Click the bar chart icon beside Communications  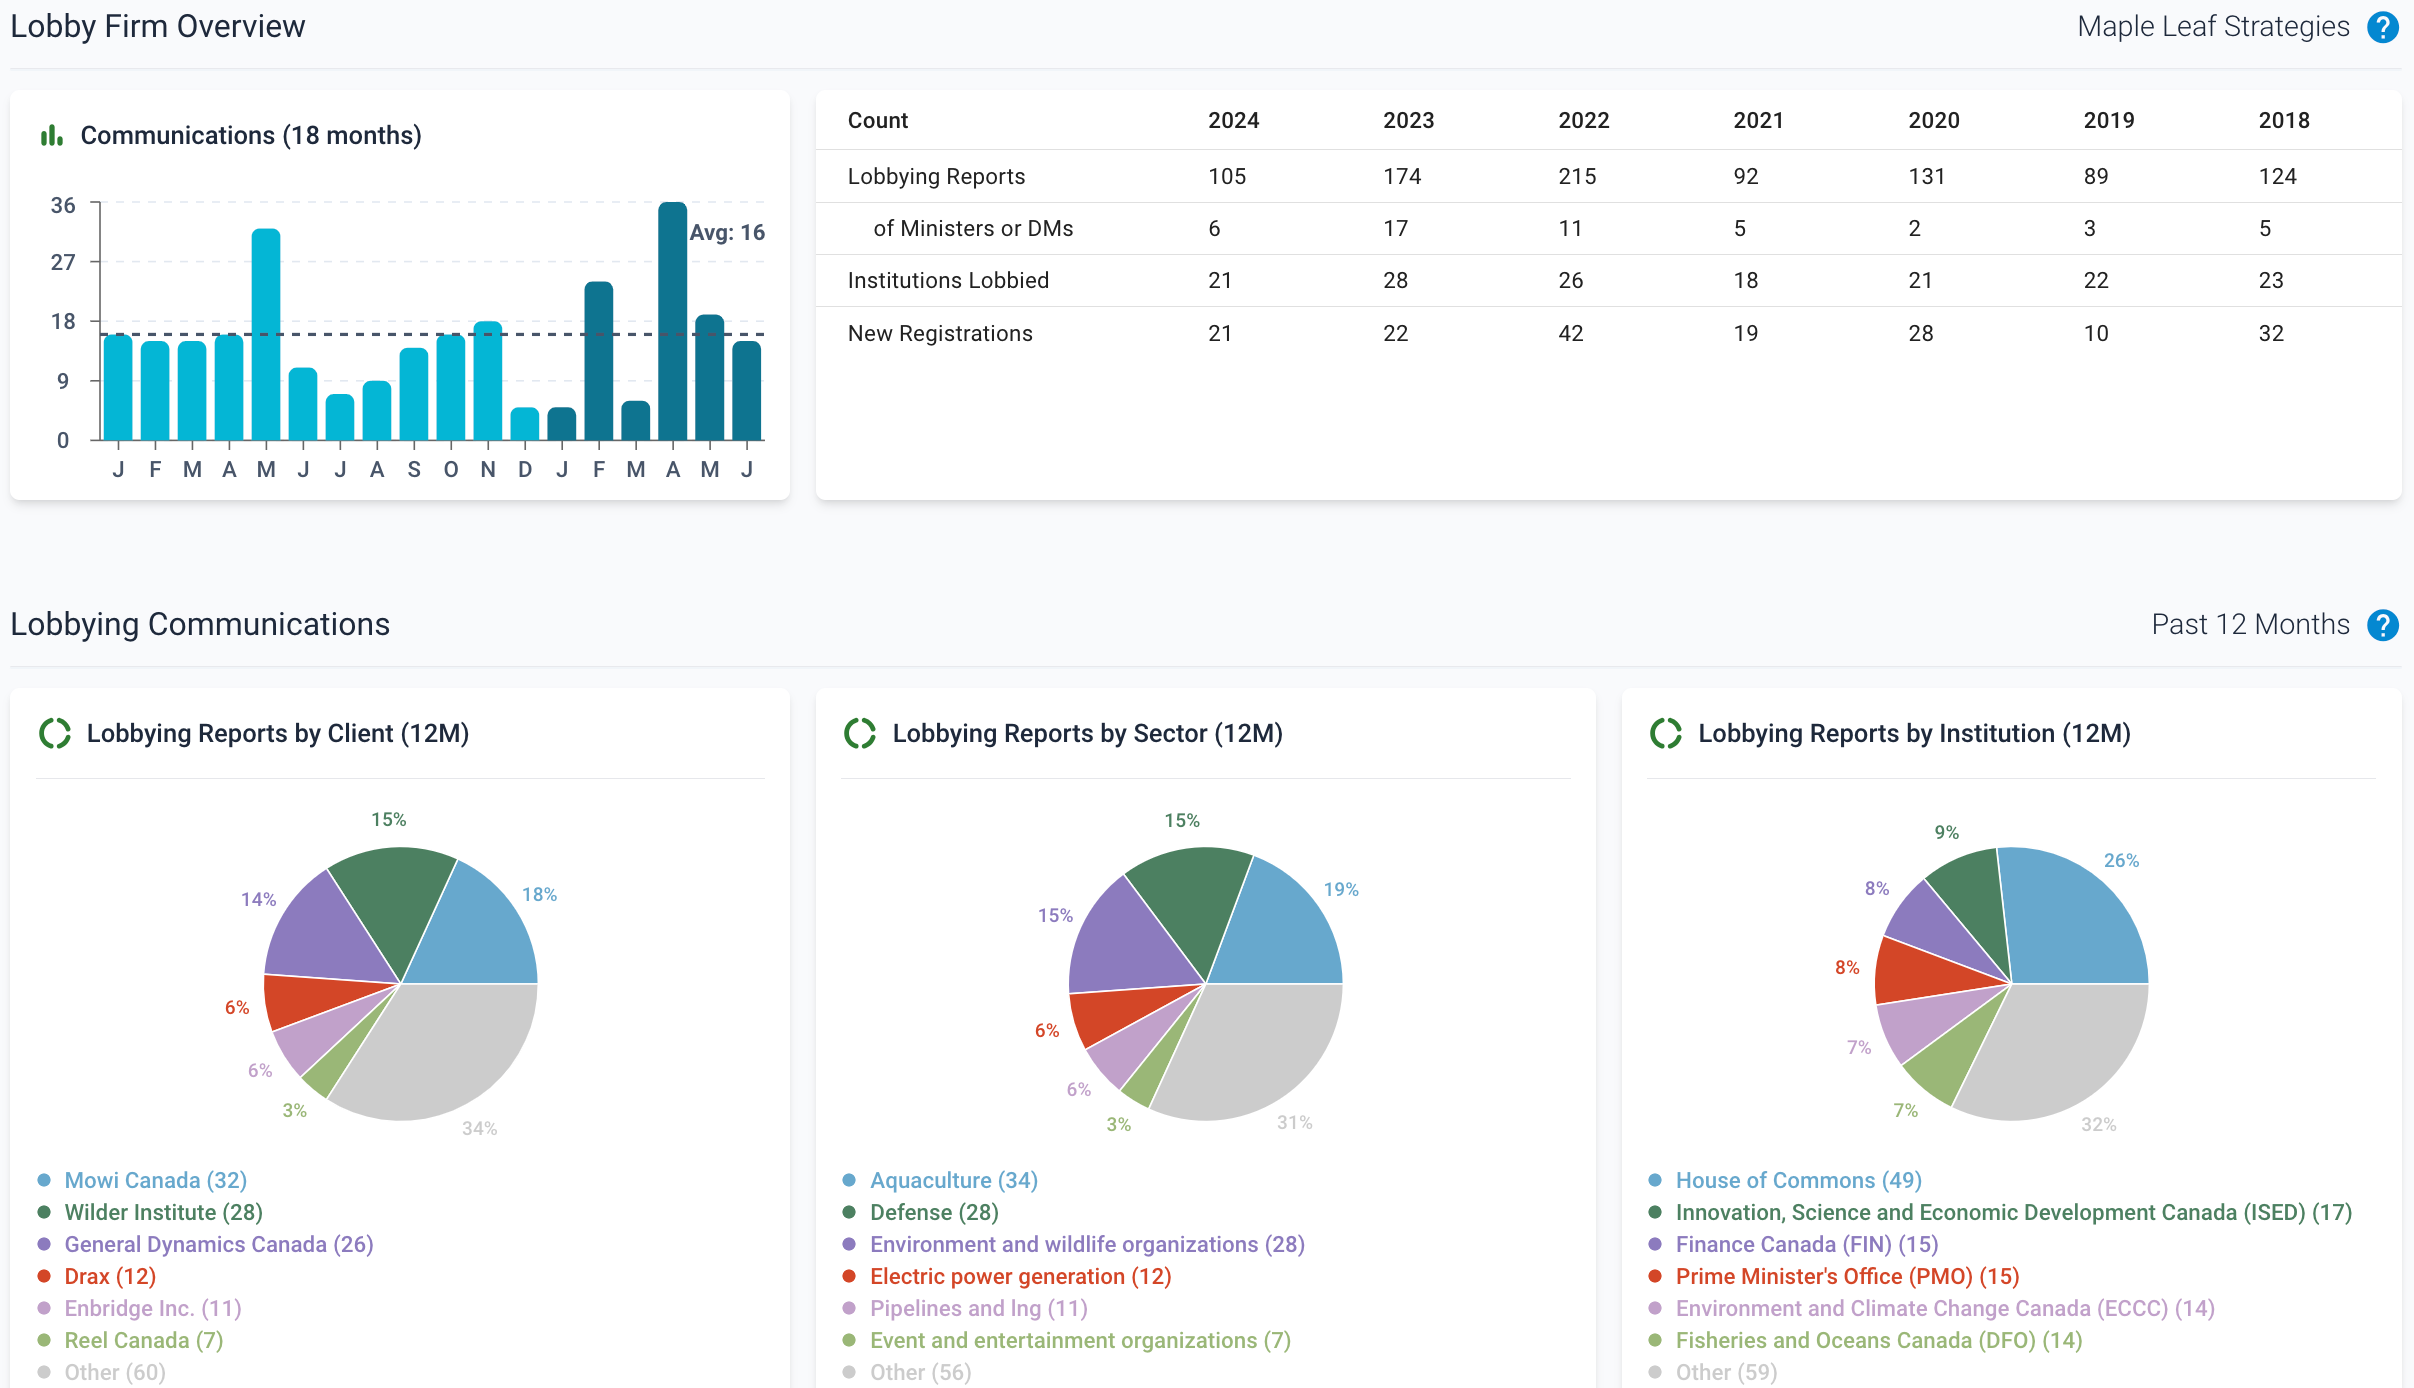[52, 135]
